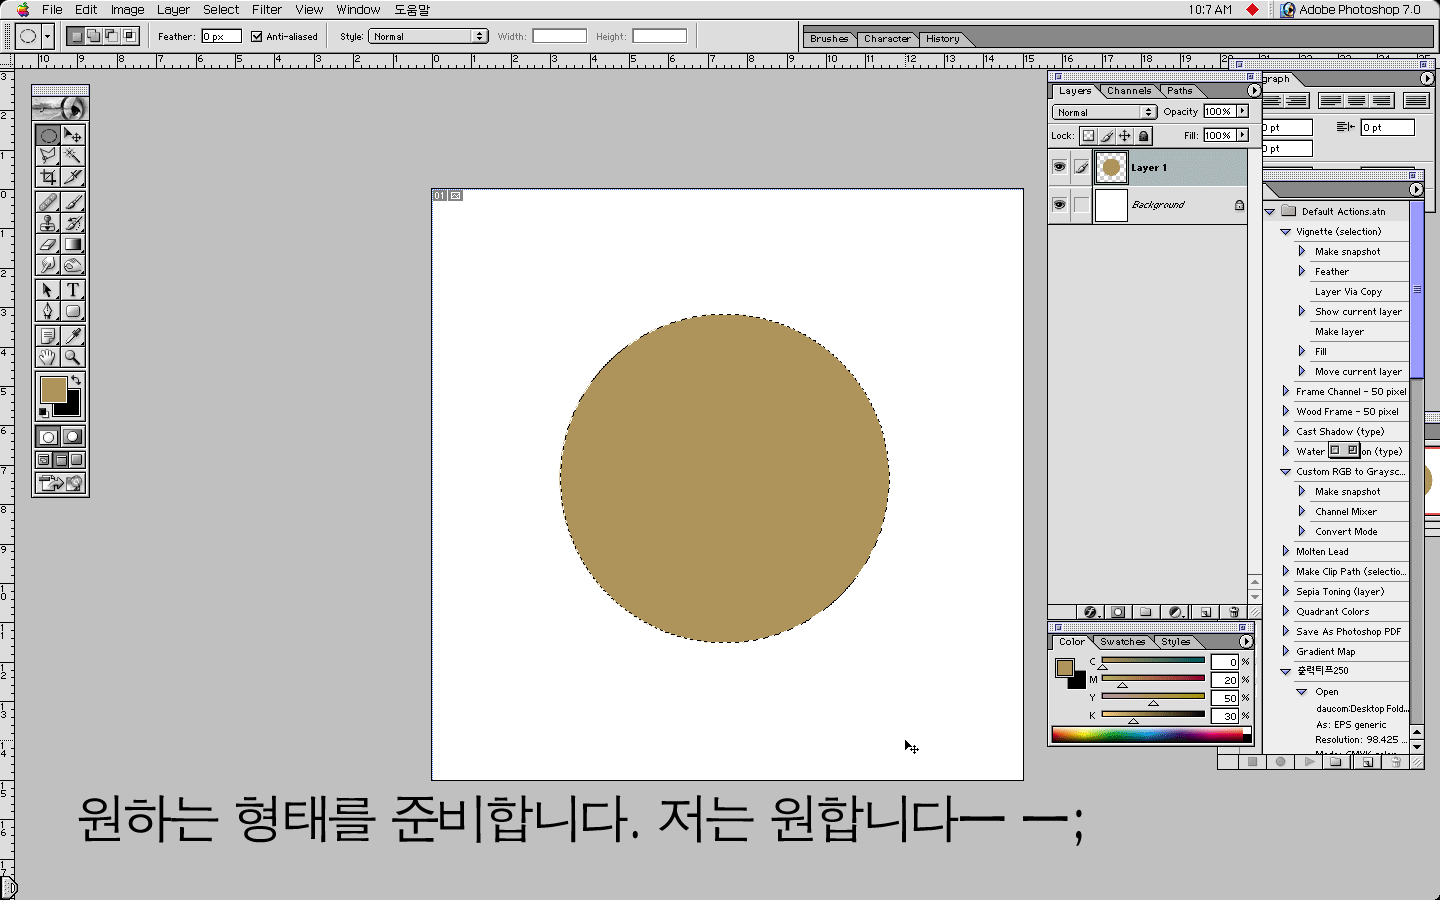Click the foreground color swatch in toolbox

[x=53, y=389]
